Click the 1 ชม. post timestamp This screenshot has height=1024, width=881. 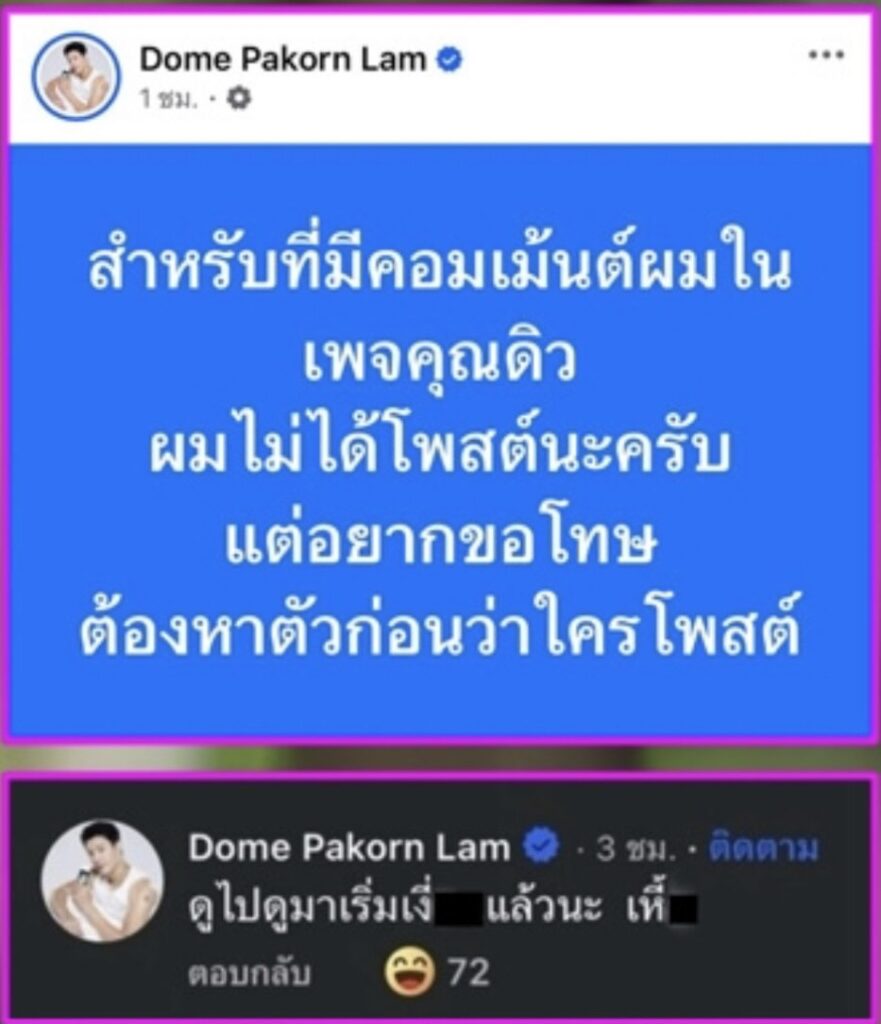tap(168, 99)
